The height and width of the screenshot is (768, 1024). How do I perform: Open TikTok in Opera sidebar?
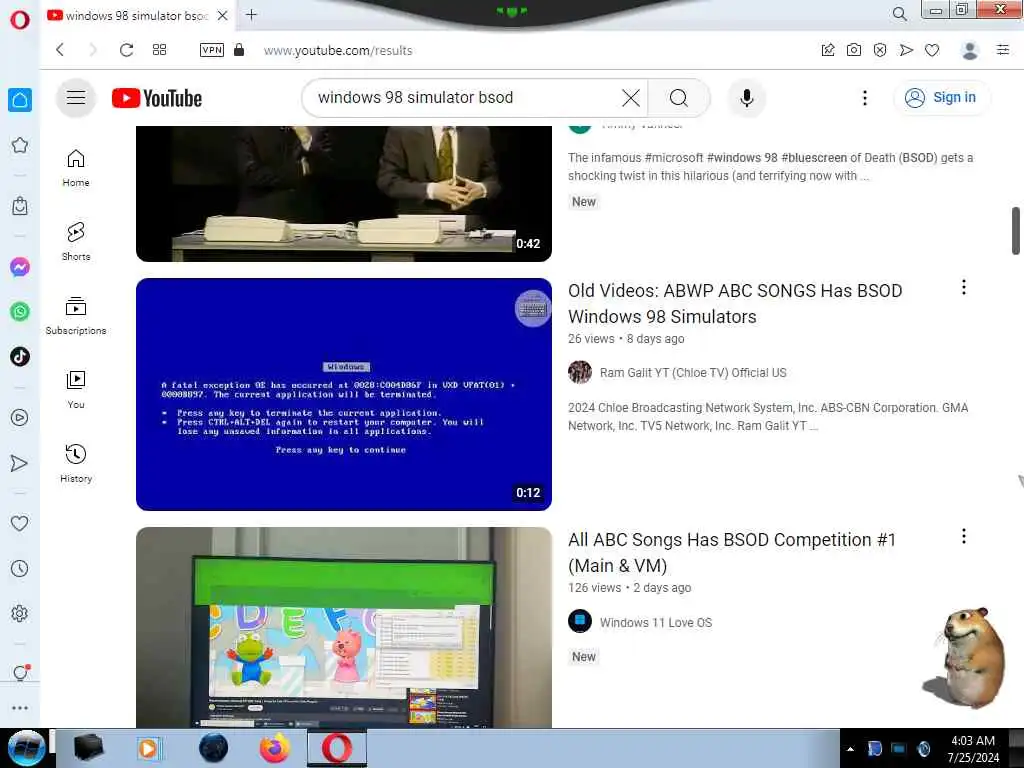(20, 357)
